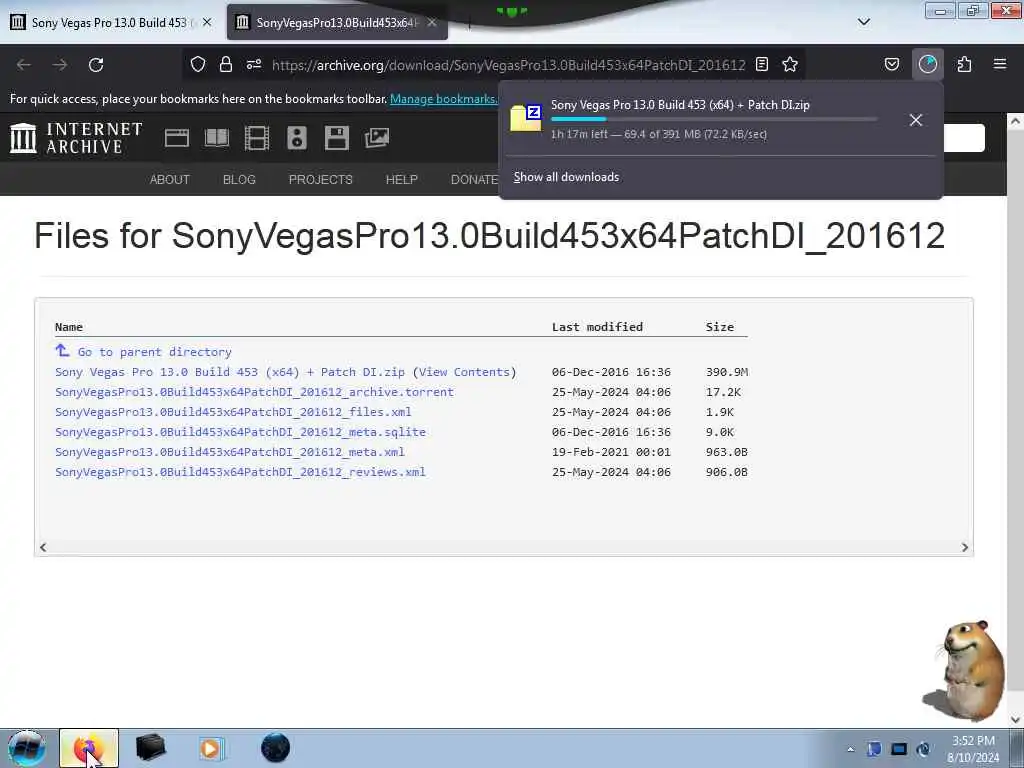Viewport: 1024px width, 768px height.
Task: Open the dark globe taskbar icon
Action: (x=275, y=748)
